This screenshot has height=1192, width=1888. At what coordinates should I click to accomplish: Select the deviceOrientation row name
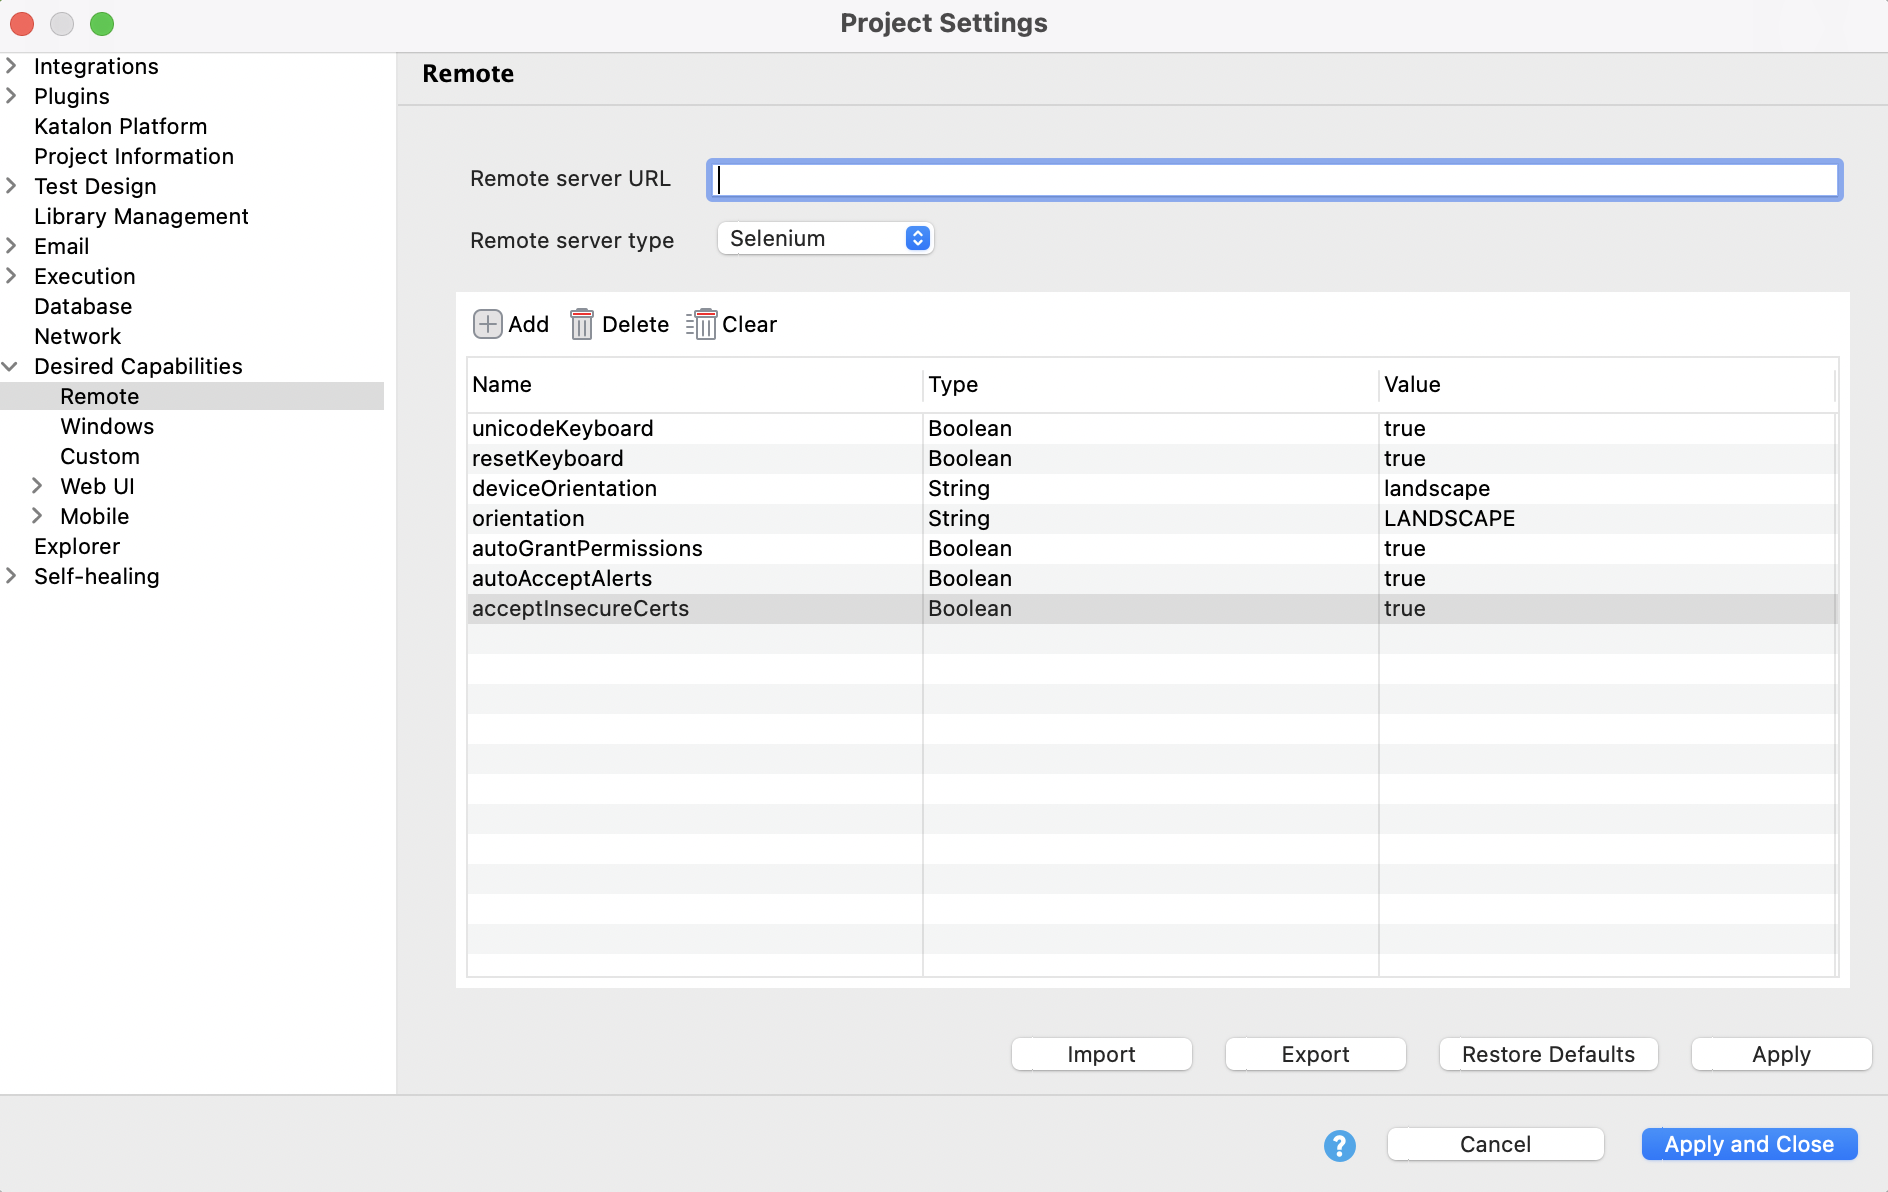point(564,488)
